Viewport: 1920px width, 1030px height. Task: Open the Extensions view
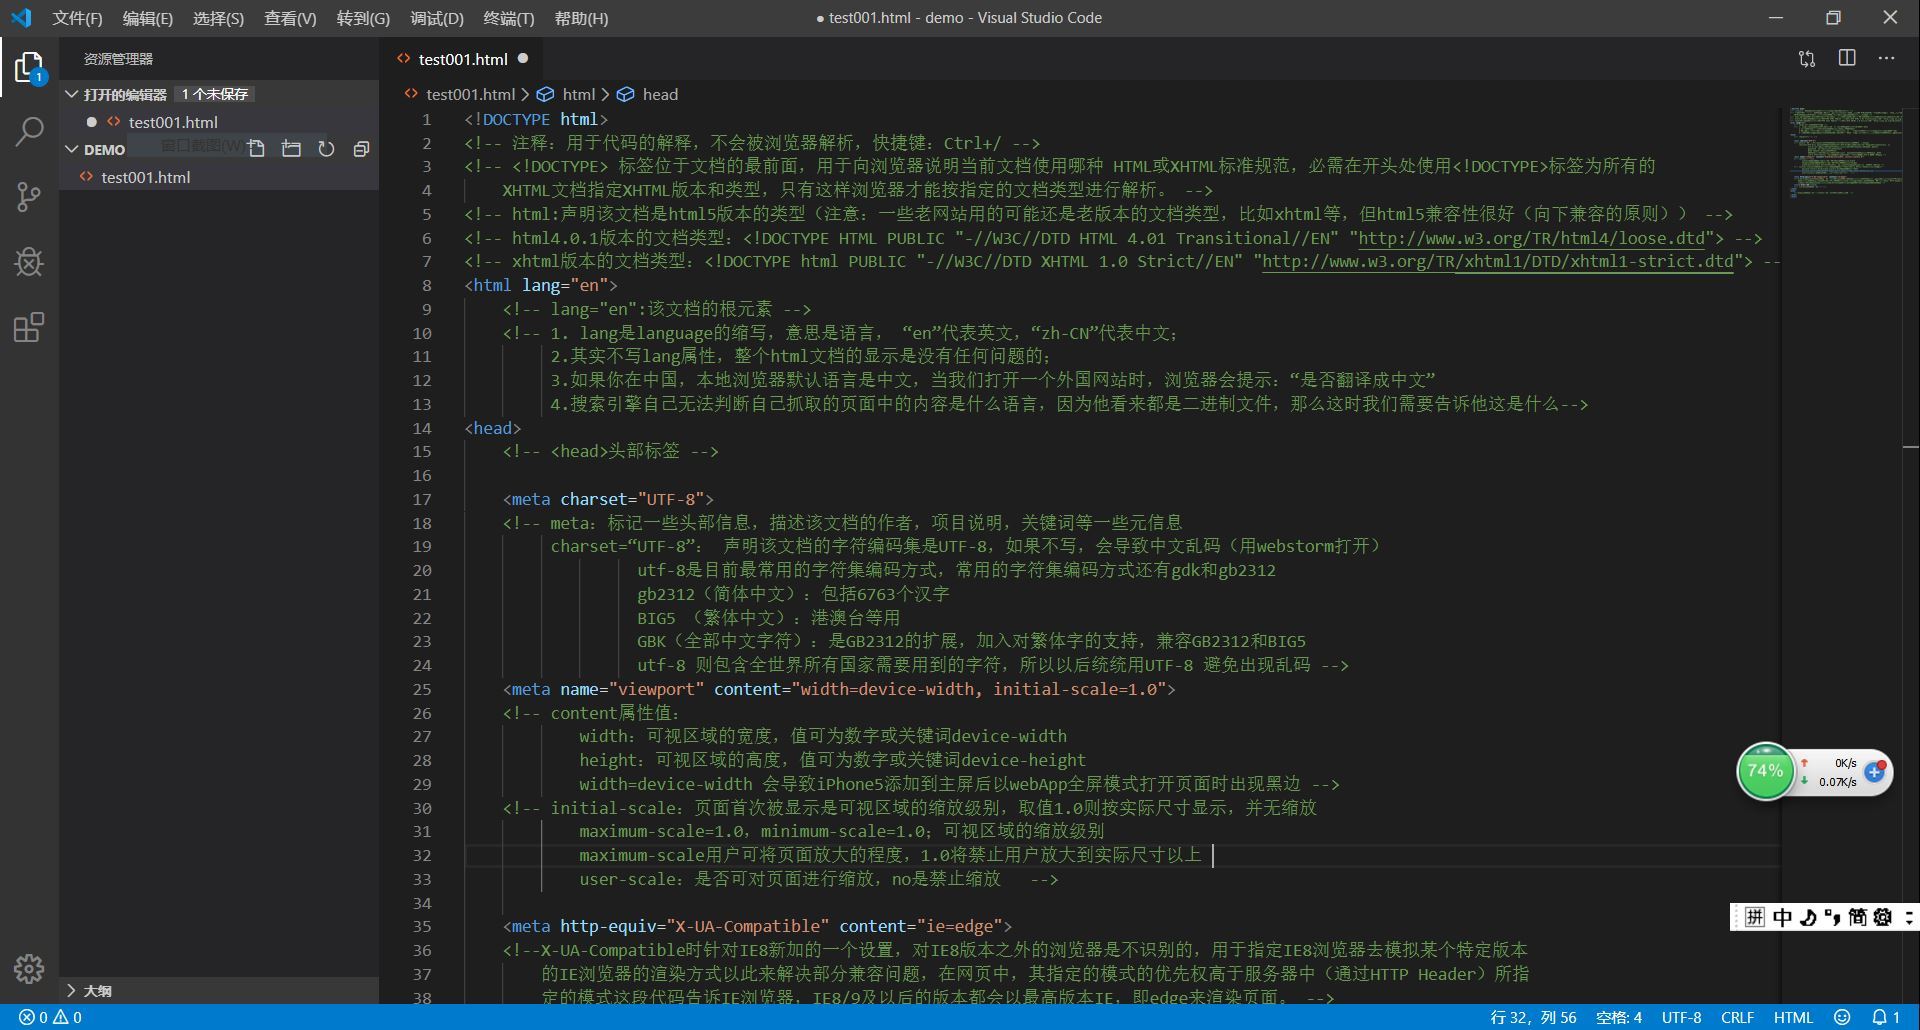point(29,327)
